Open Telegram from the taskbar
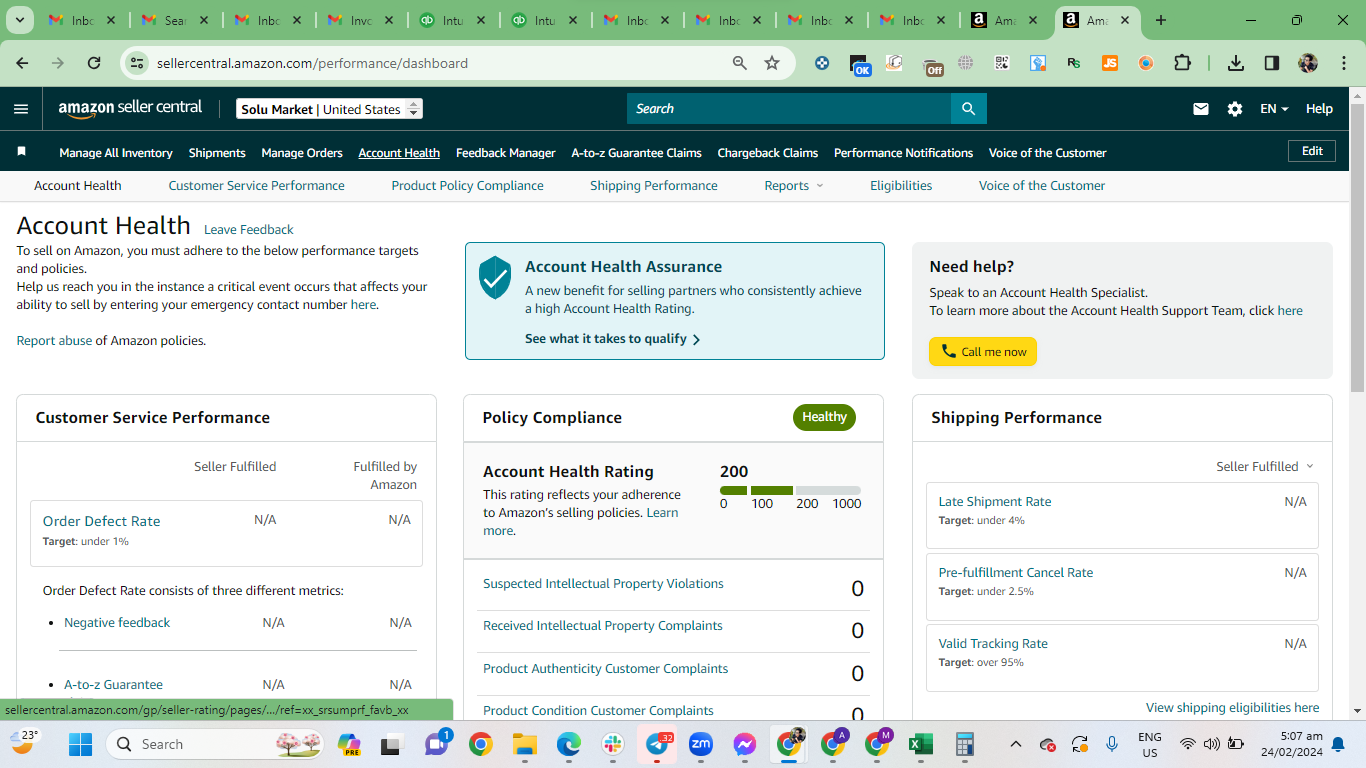This screenshot has height=768, width=1366. point(657,744)
